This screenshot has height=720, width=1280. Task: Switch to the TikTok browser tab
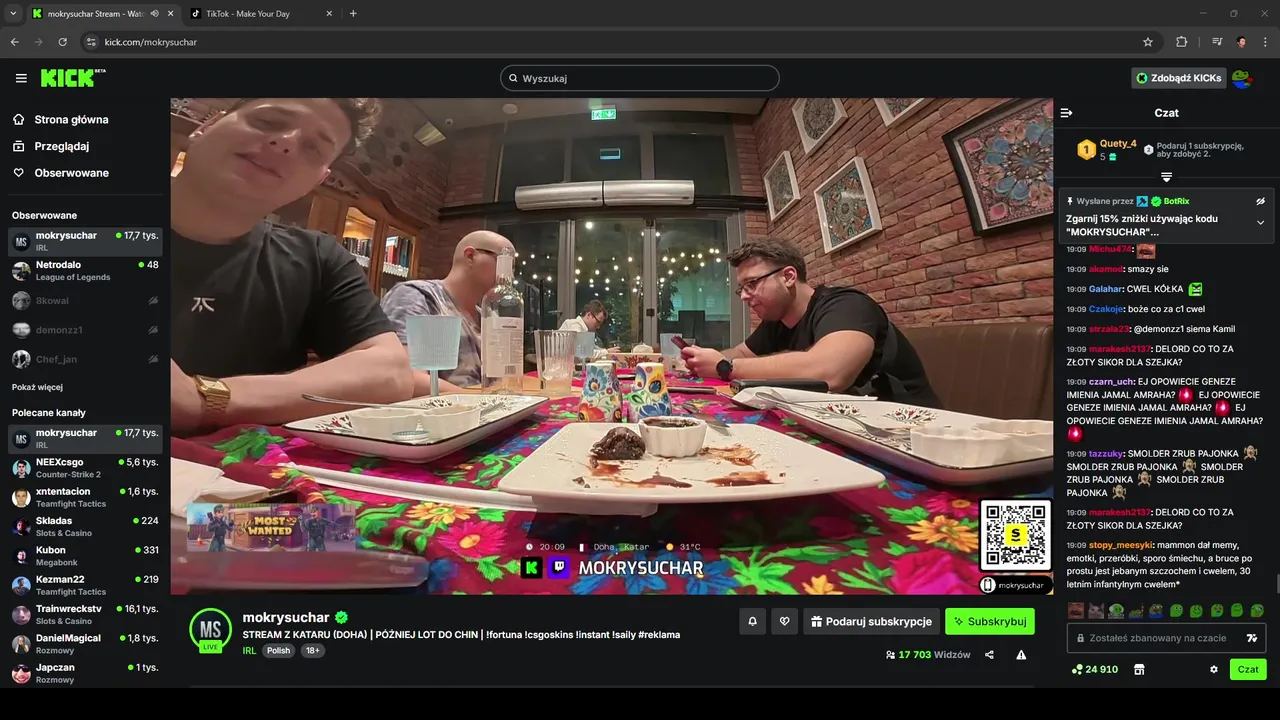click(262, 14)
